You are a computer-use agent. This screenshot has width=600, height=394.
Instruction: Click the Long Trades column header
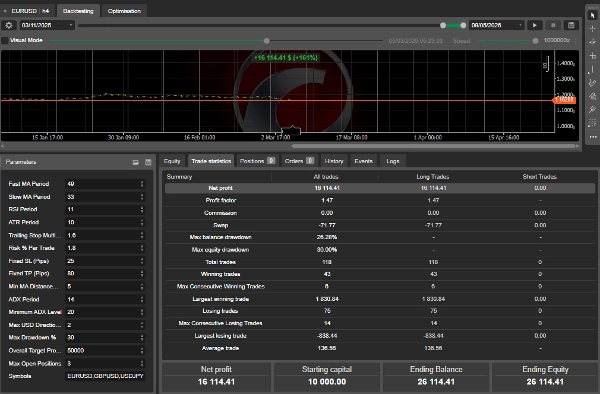coord(433,177)
